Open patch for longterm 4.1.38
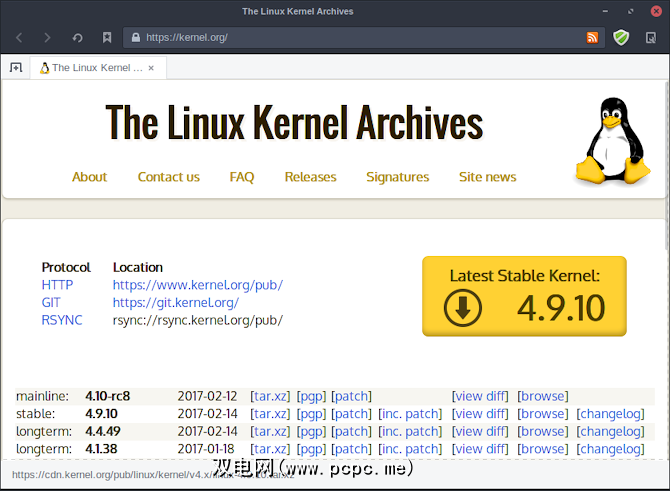 (351, 450)
